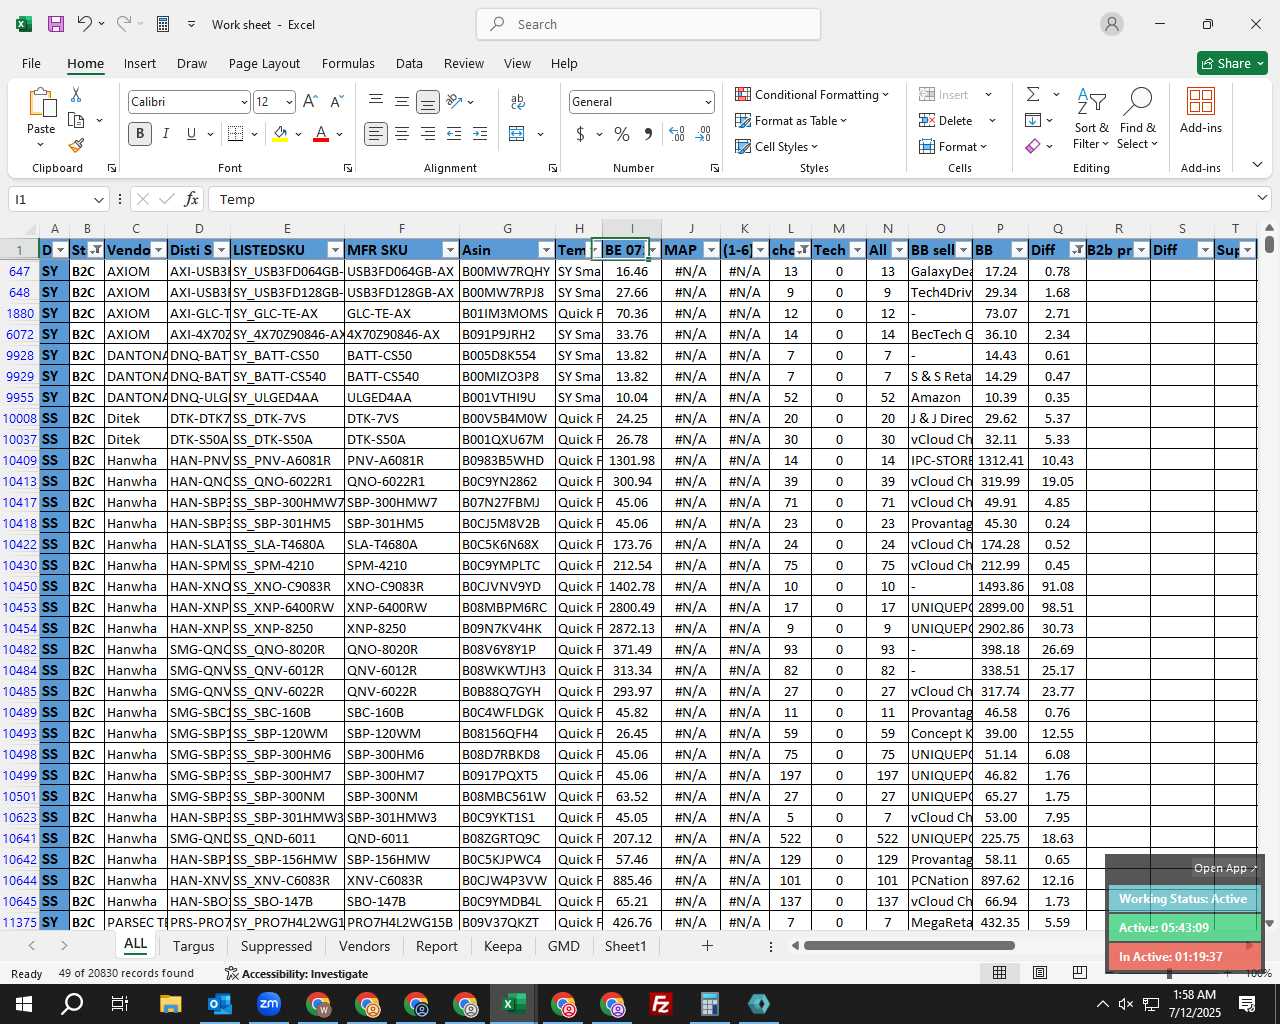Select the Targus sheet tab
Image resolution: width=1280 pixels, height=1024 pixels.
pyautogui.click(x=193, y=946)
